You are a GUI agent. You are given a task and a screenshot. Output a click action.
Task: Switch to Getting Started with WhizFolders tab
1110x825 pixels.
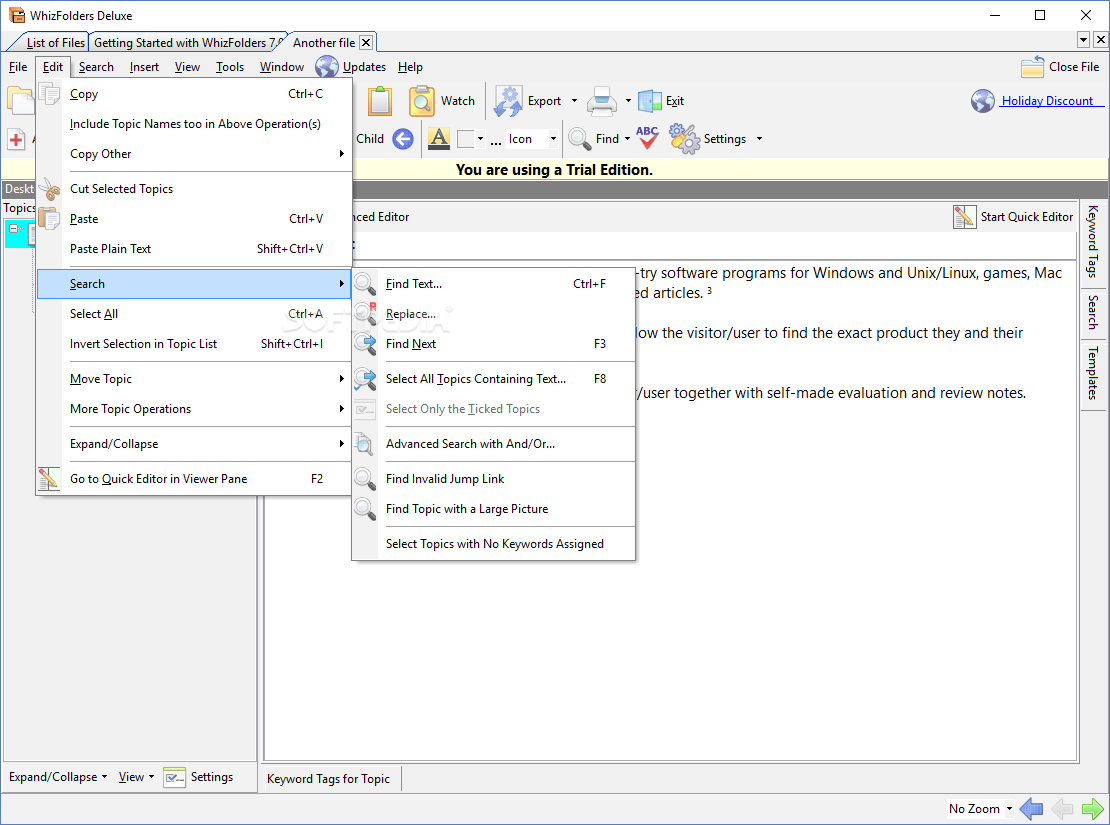188,42
